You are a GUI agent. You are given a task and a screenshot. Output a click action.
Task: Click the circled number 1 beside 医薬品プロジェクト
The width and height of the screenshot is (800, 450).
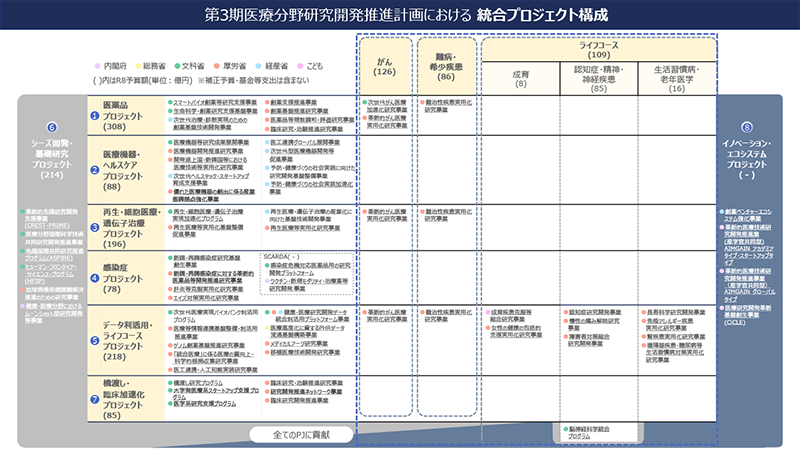click(x=94, y=116)
